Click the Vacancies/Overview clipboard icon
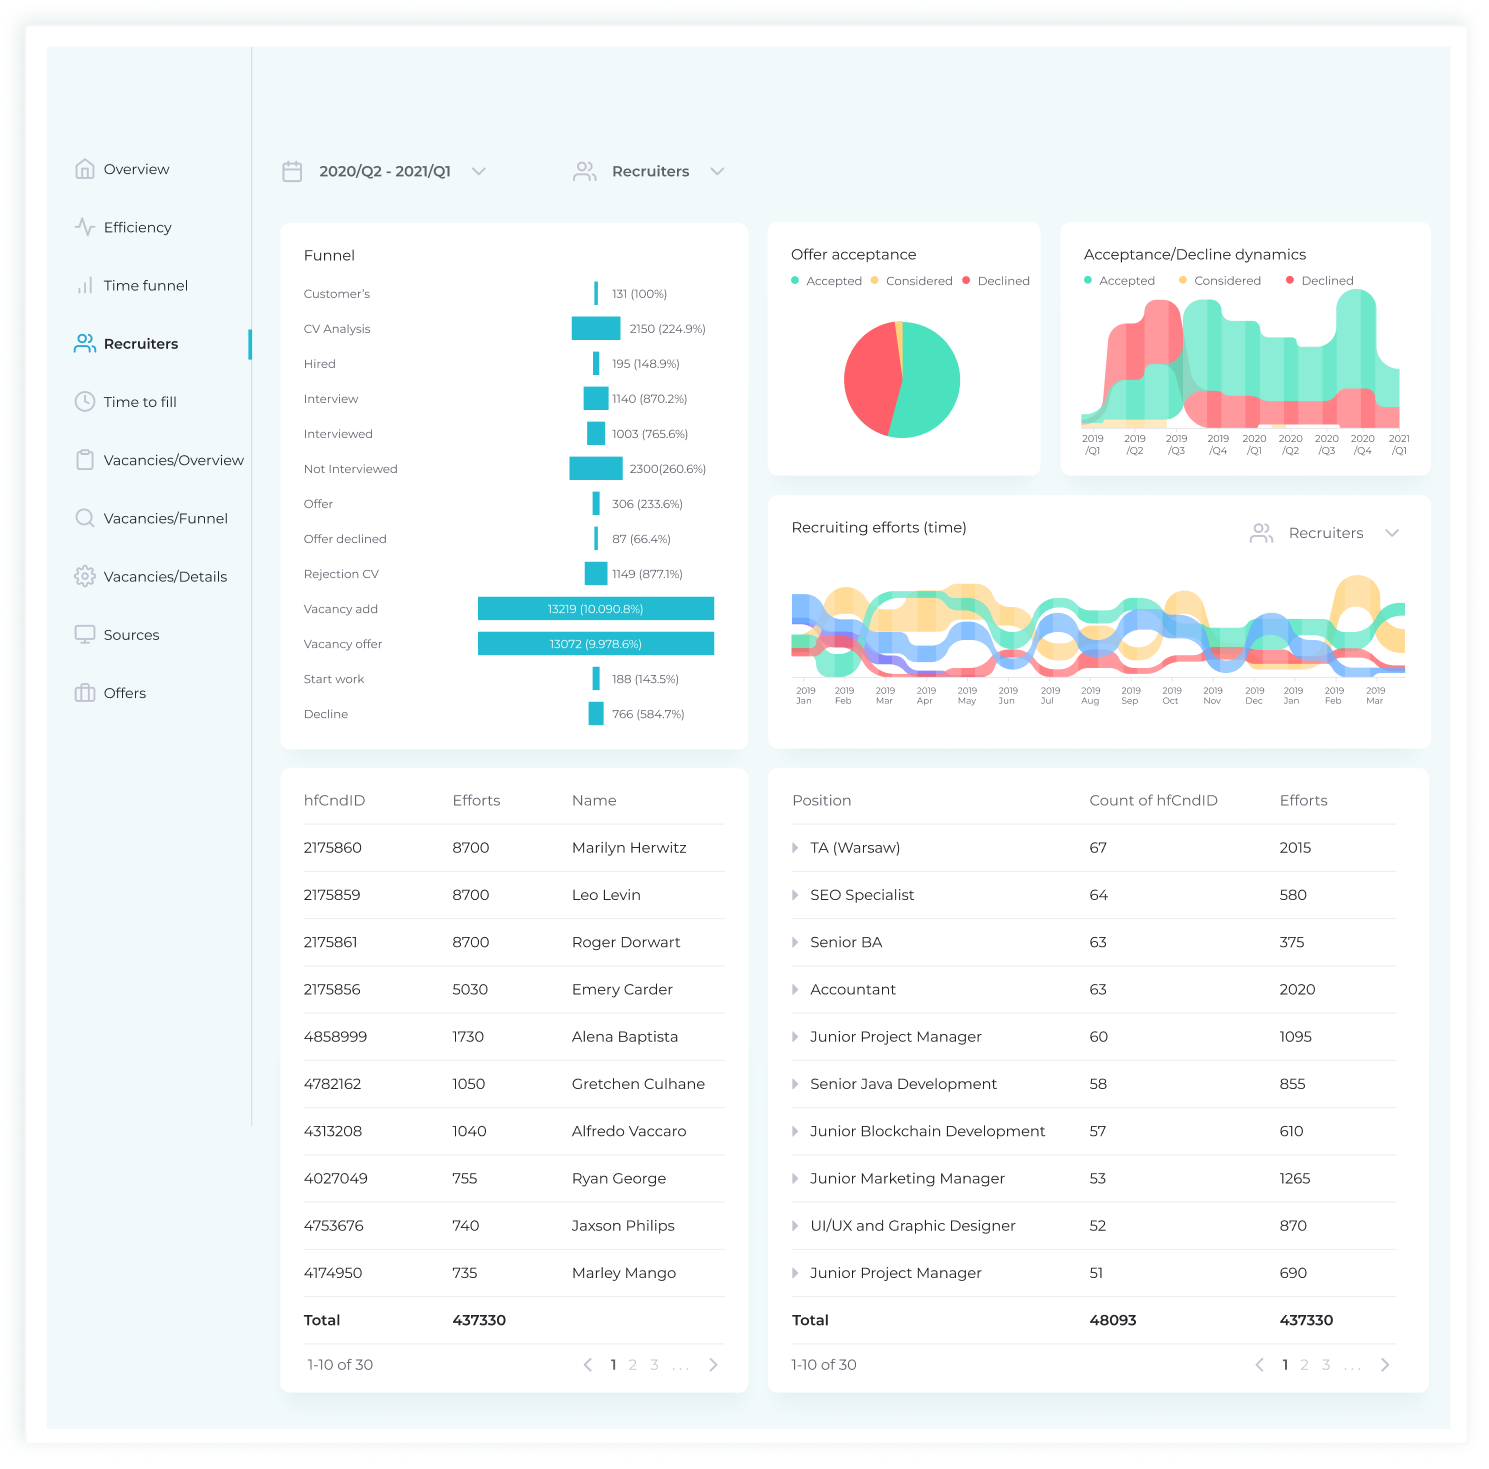Screen dimensions: 1489x1469 [x=85, y=460]
